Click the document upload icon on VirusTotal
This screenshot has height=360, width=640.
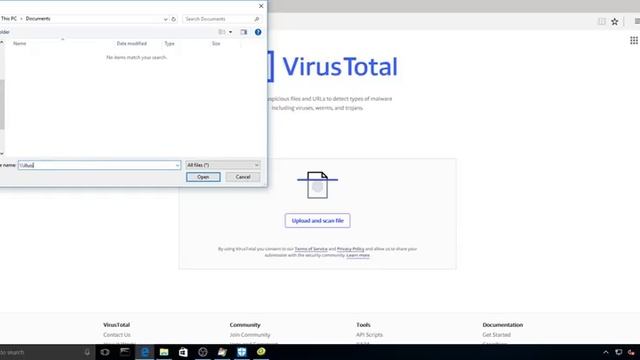318,185
